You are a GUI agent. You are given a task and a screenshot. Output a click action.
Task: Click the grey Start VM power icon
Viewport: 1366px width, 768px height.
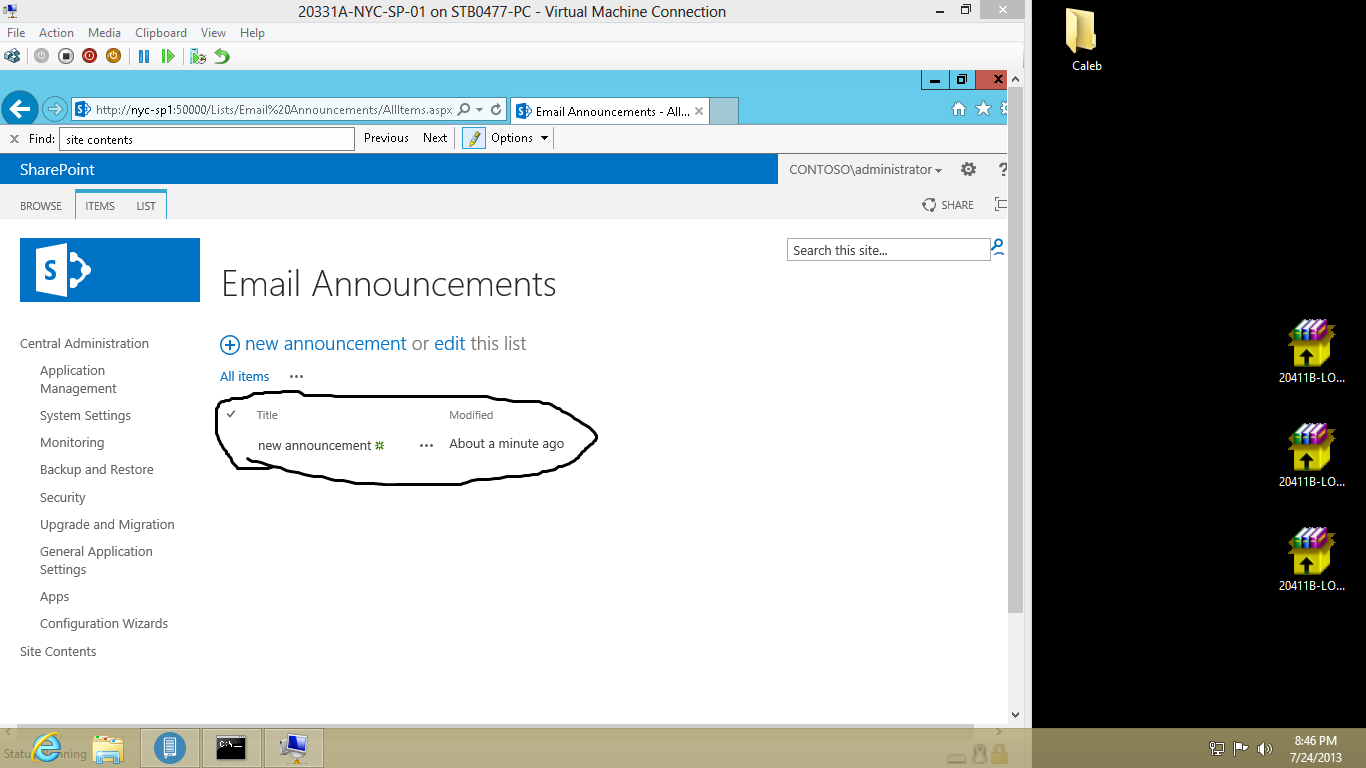coord(41,56)
